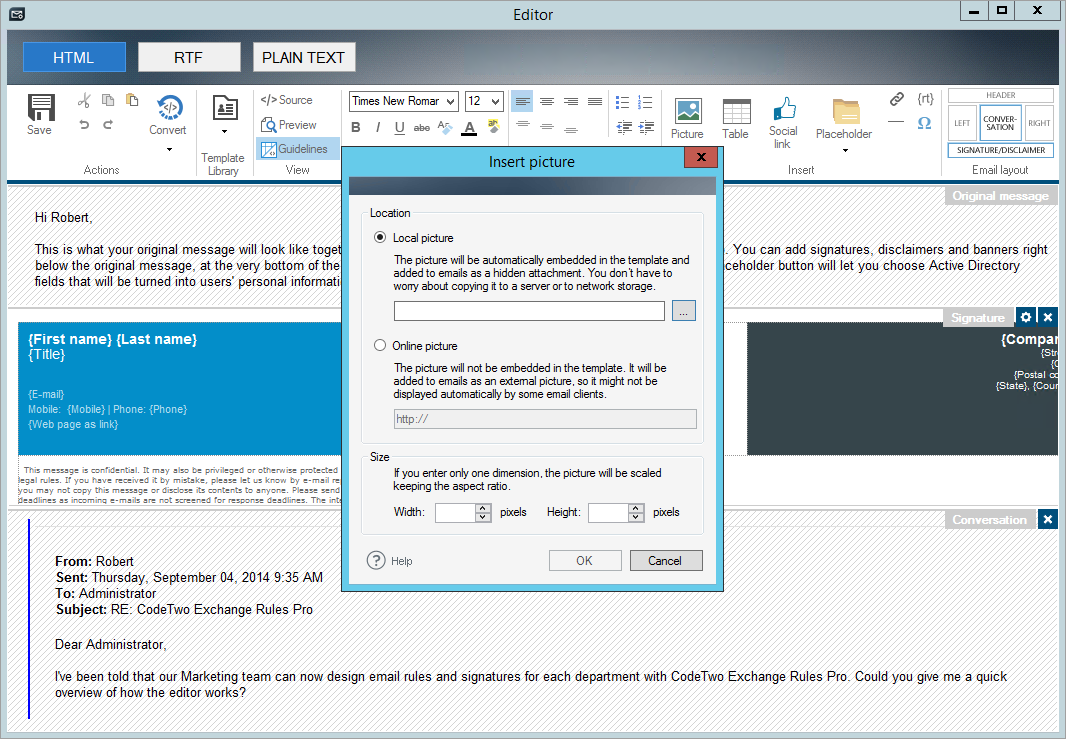Click the Convert circular arrows icon

[x=169, y=107]
